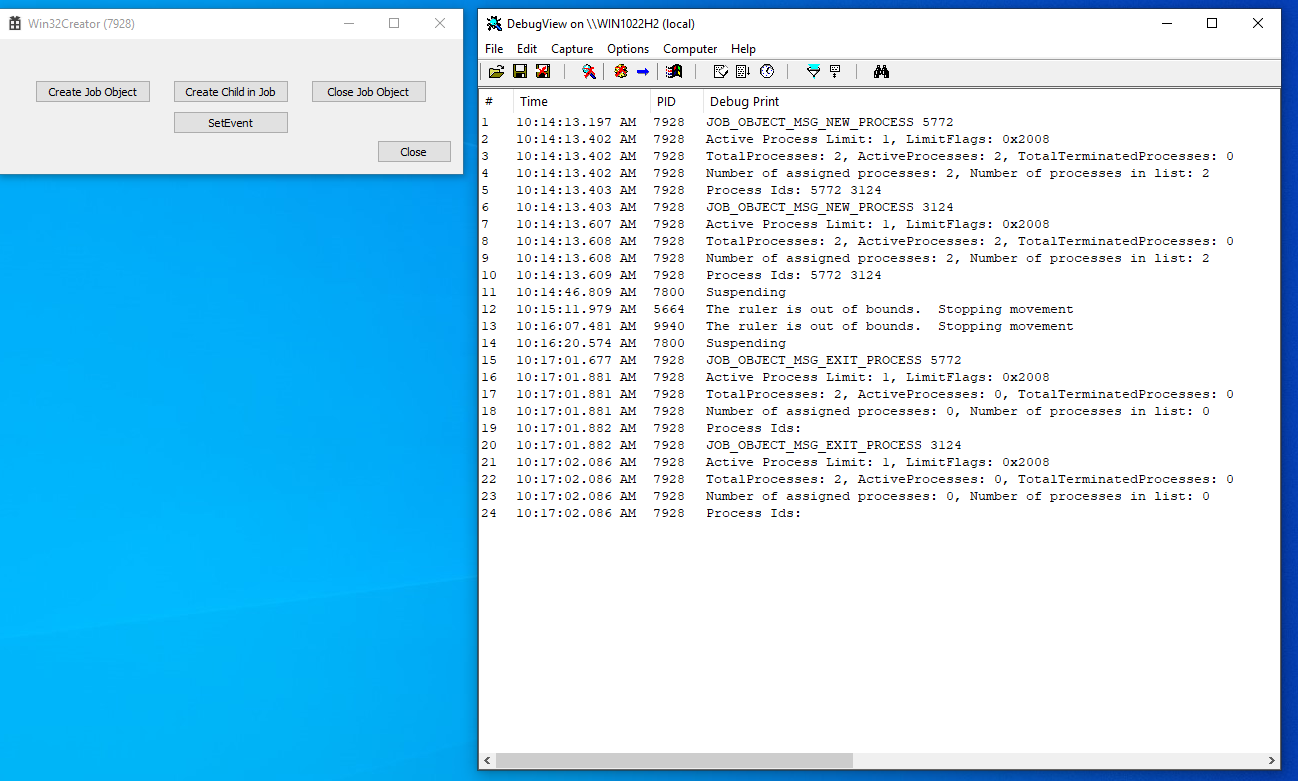
Task: Click the Find binoculars icon
Action: click(x=881, y=72)
